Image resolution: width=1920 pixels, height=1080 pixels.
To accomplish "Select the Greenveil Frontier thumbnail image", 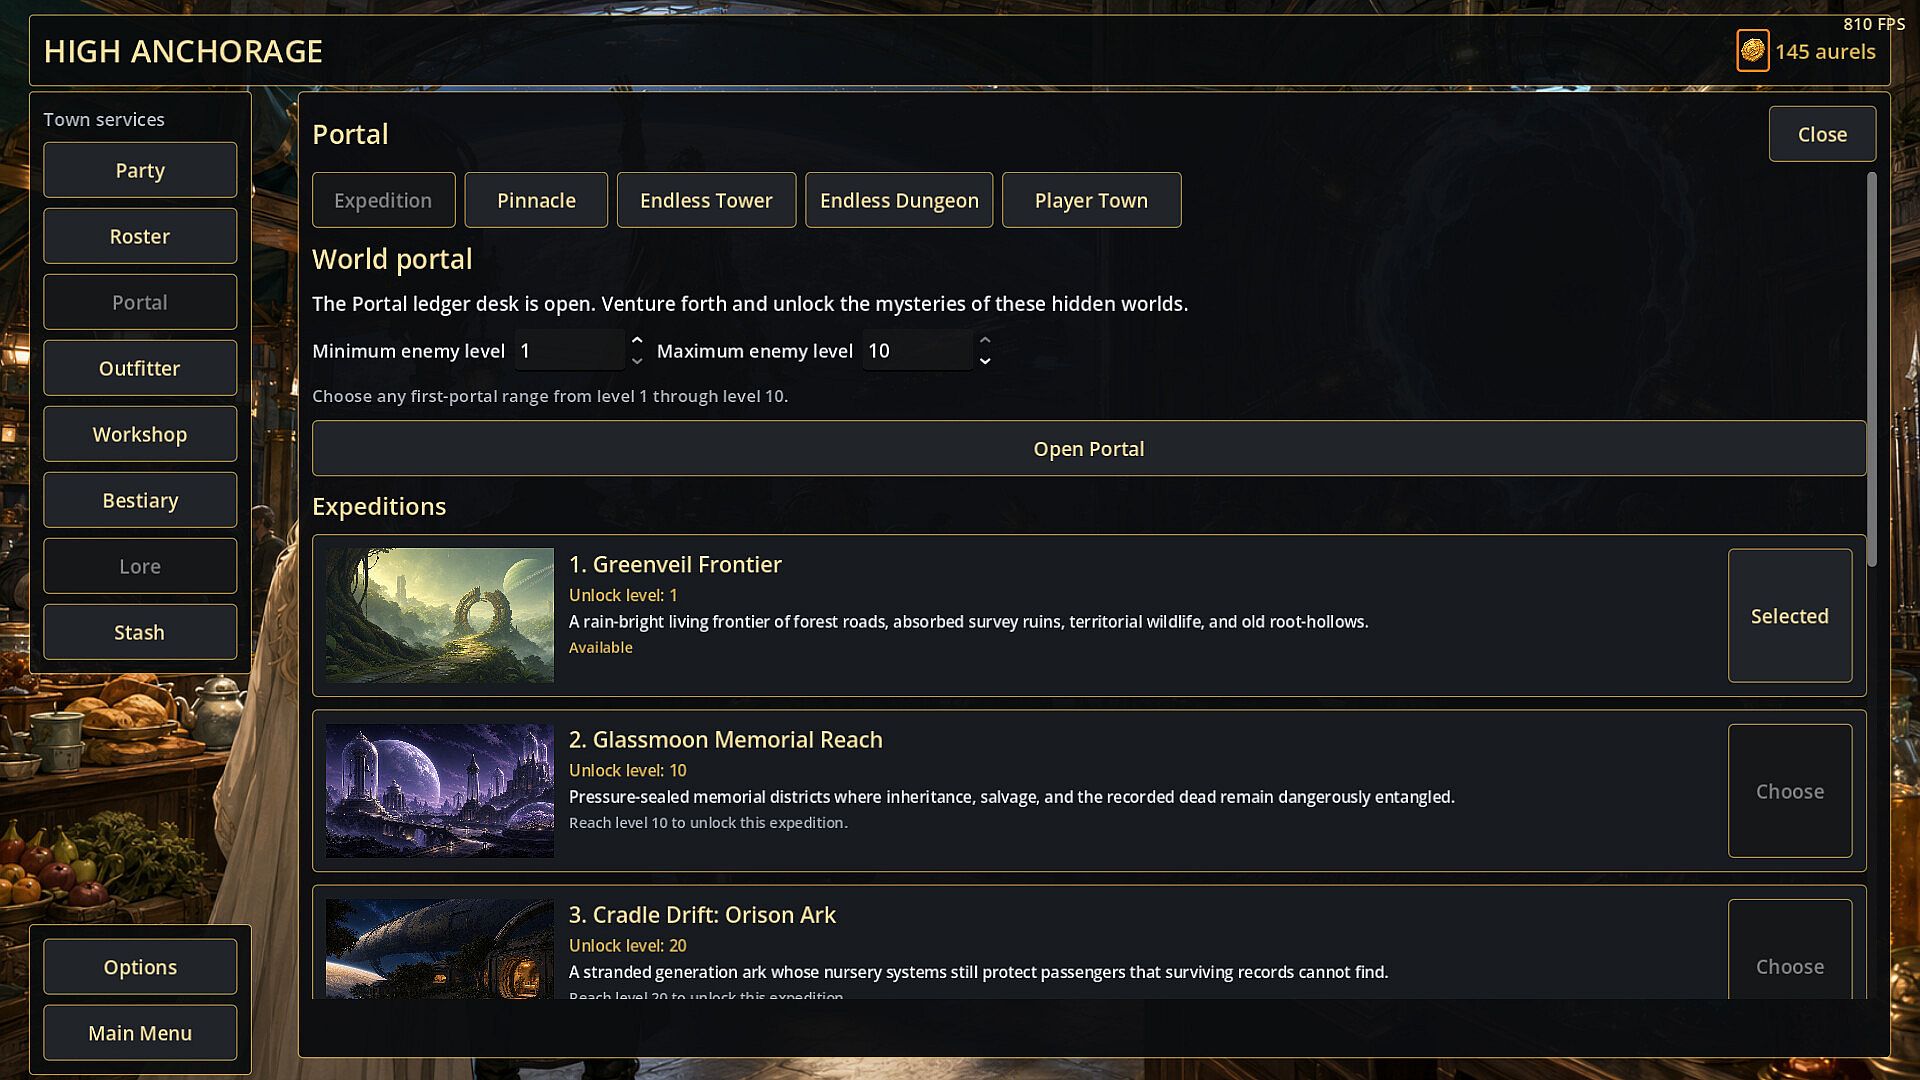I will (x=439, y=615).
